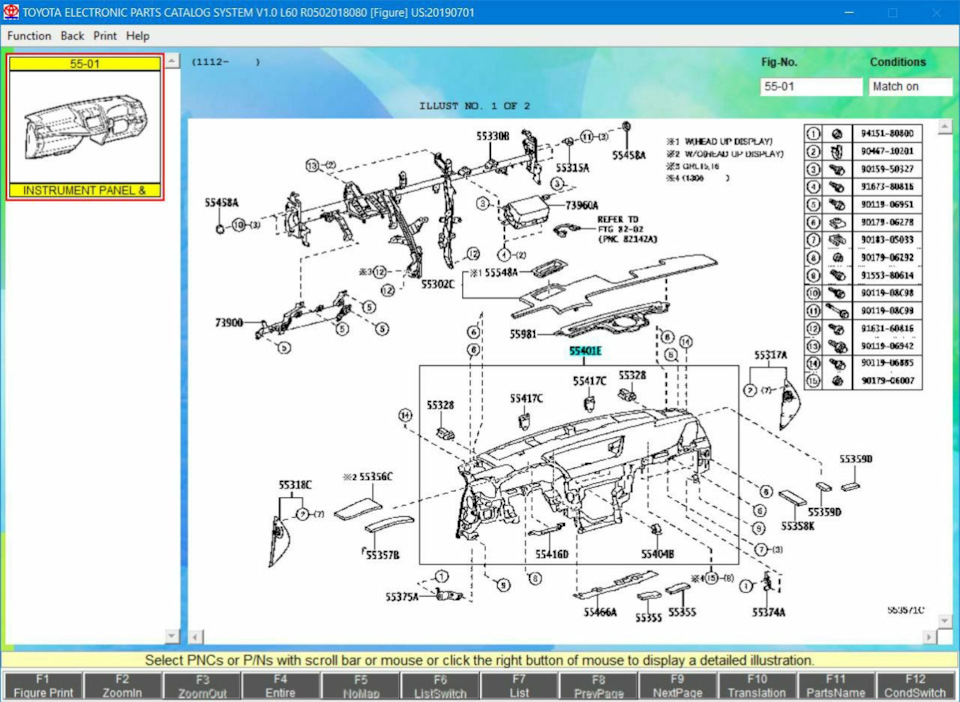Open the Print menu
960x702 pixels.
(104, 35)
